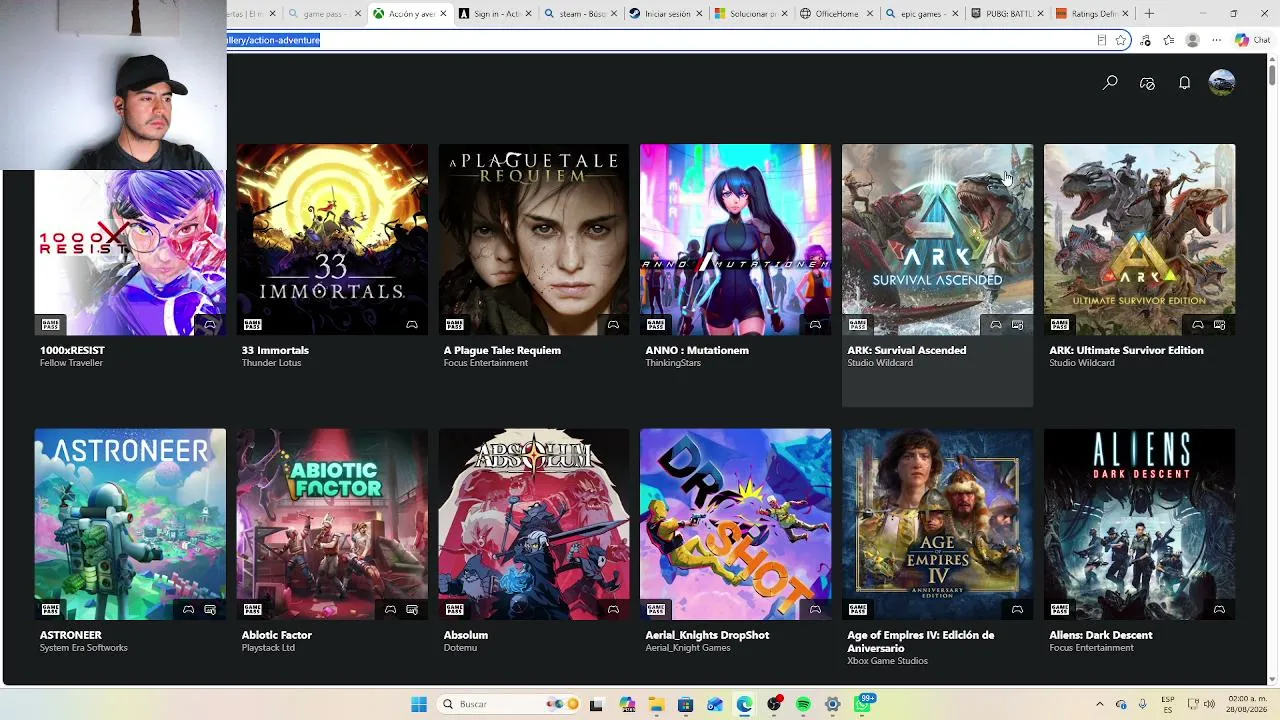Open File Explorer from the taskbar
Viewport: 1280px width, 720px height.
pos(656,704)
